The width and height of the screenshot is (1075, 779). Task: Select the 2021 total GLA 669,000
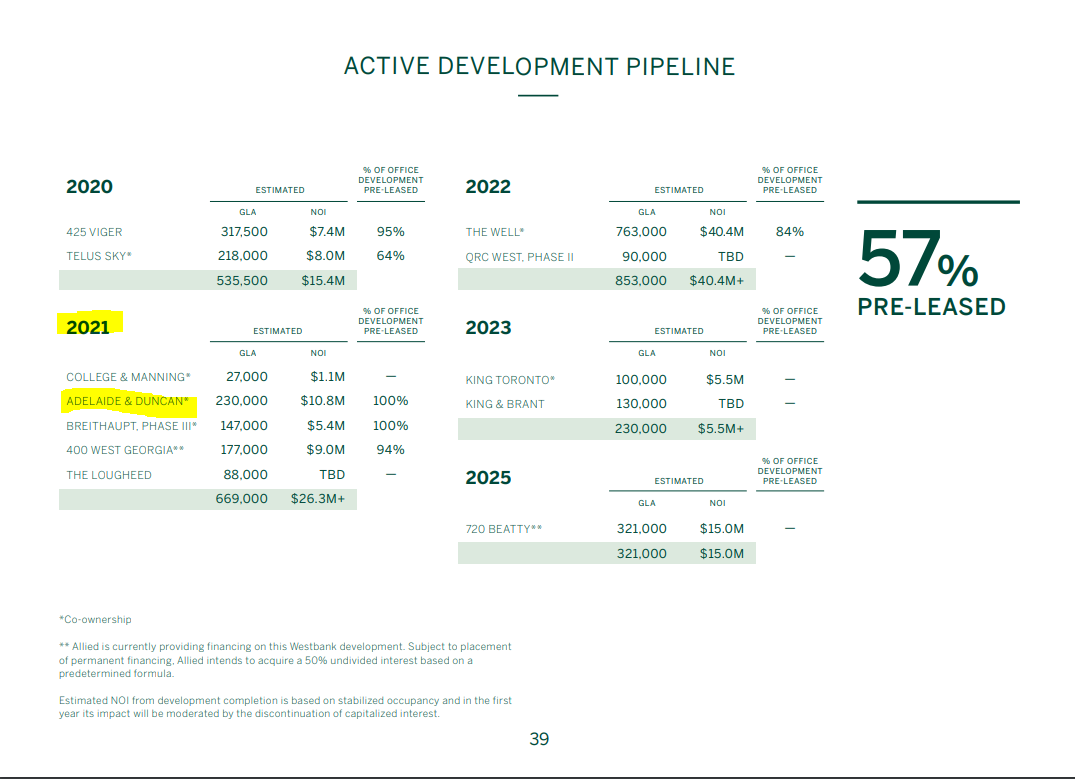[x=241, y=499]
